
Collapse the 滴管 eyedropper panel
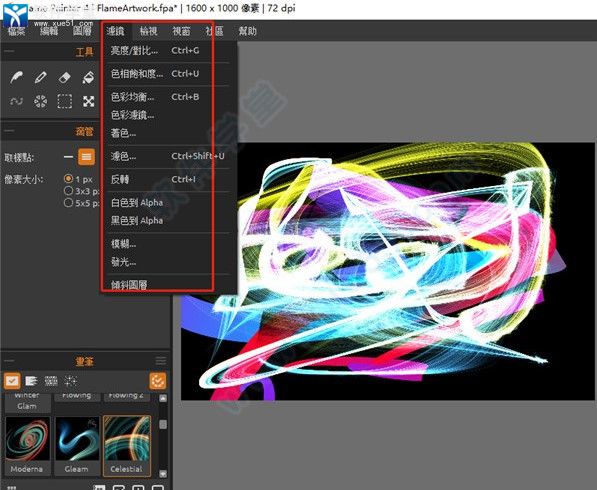click(x=9, y=131)
